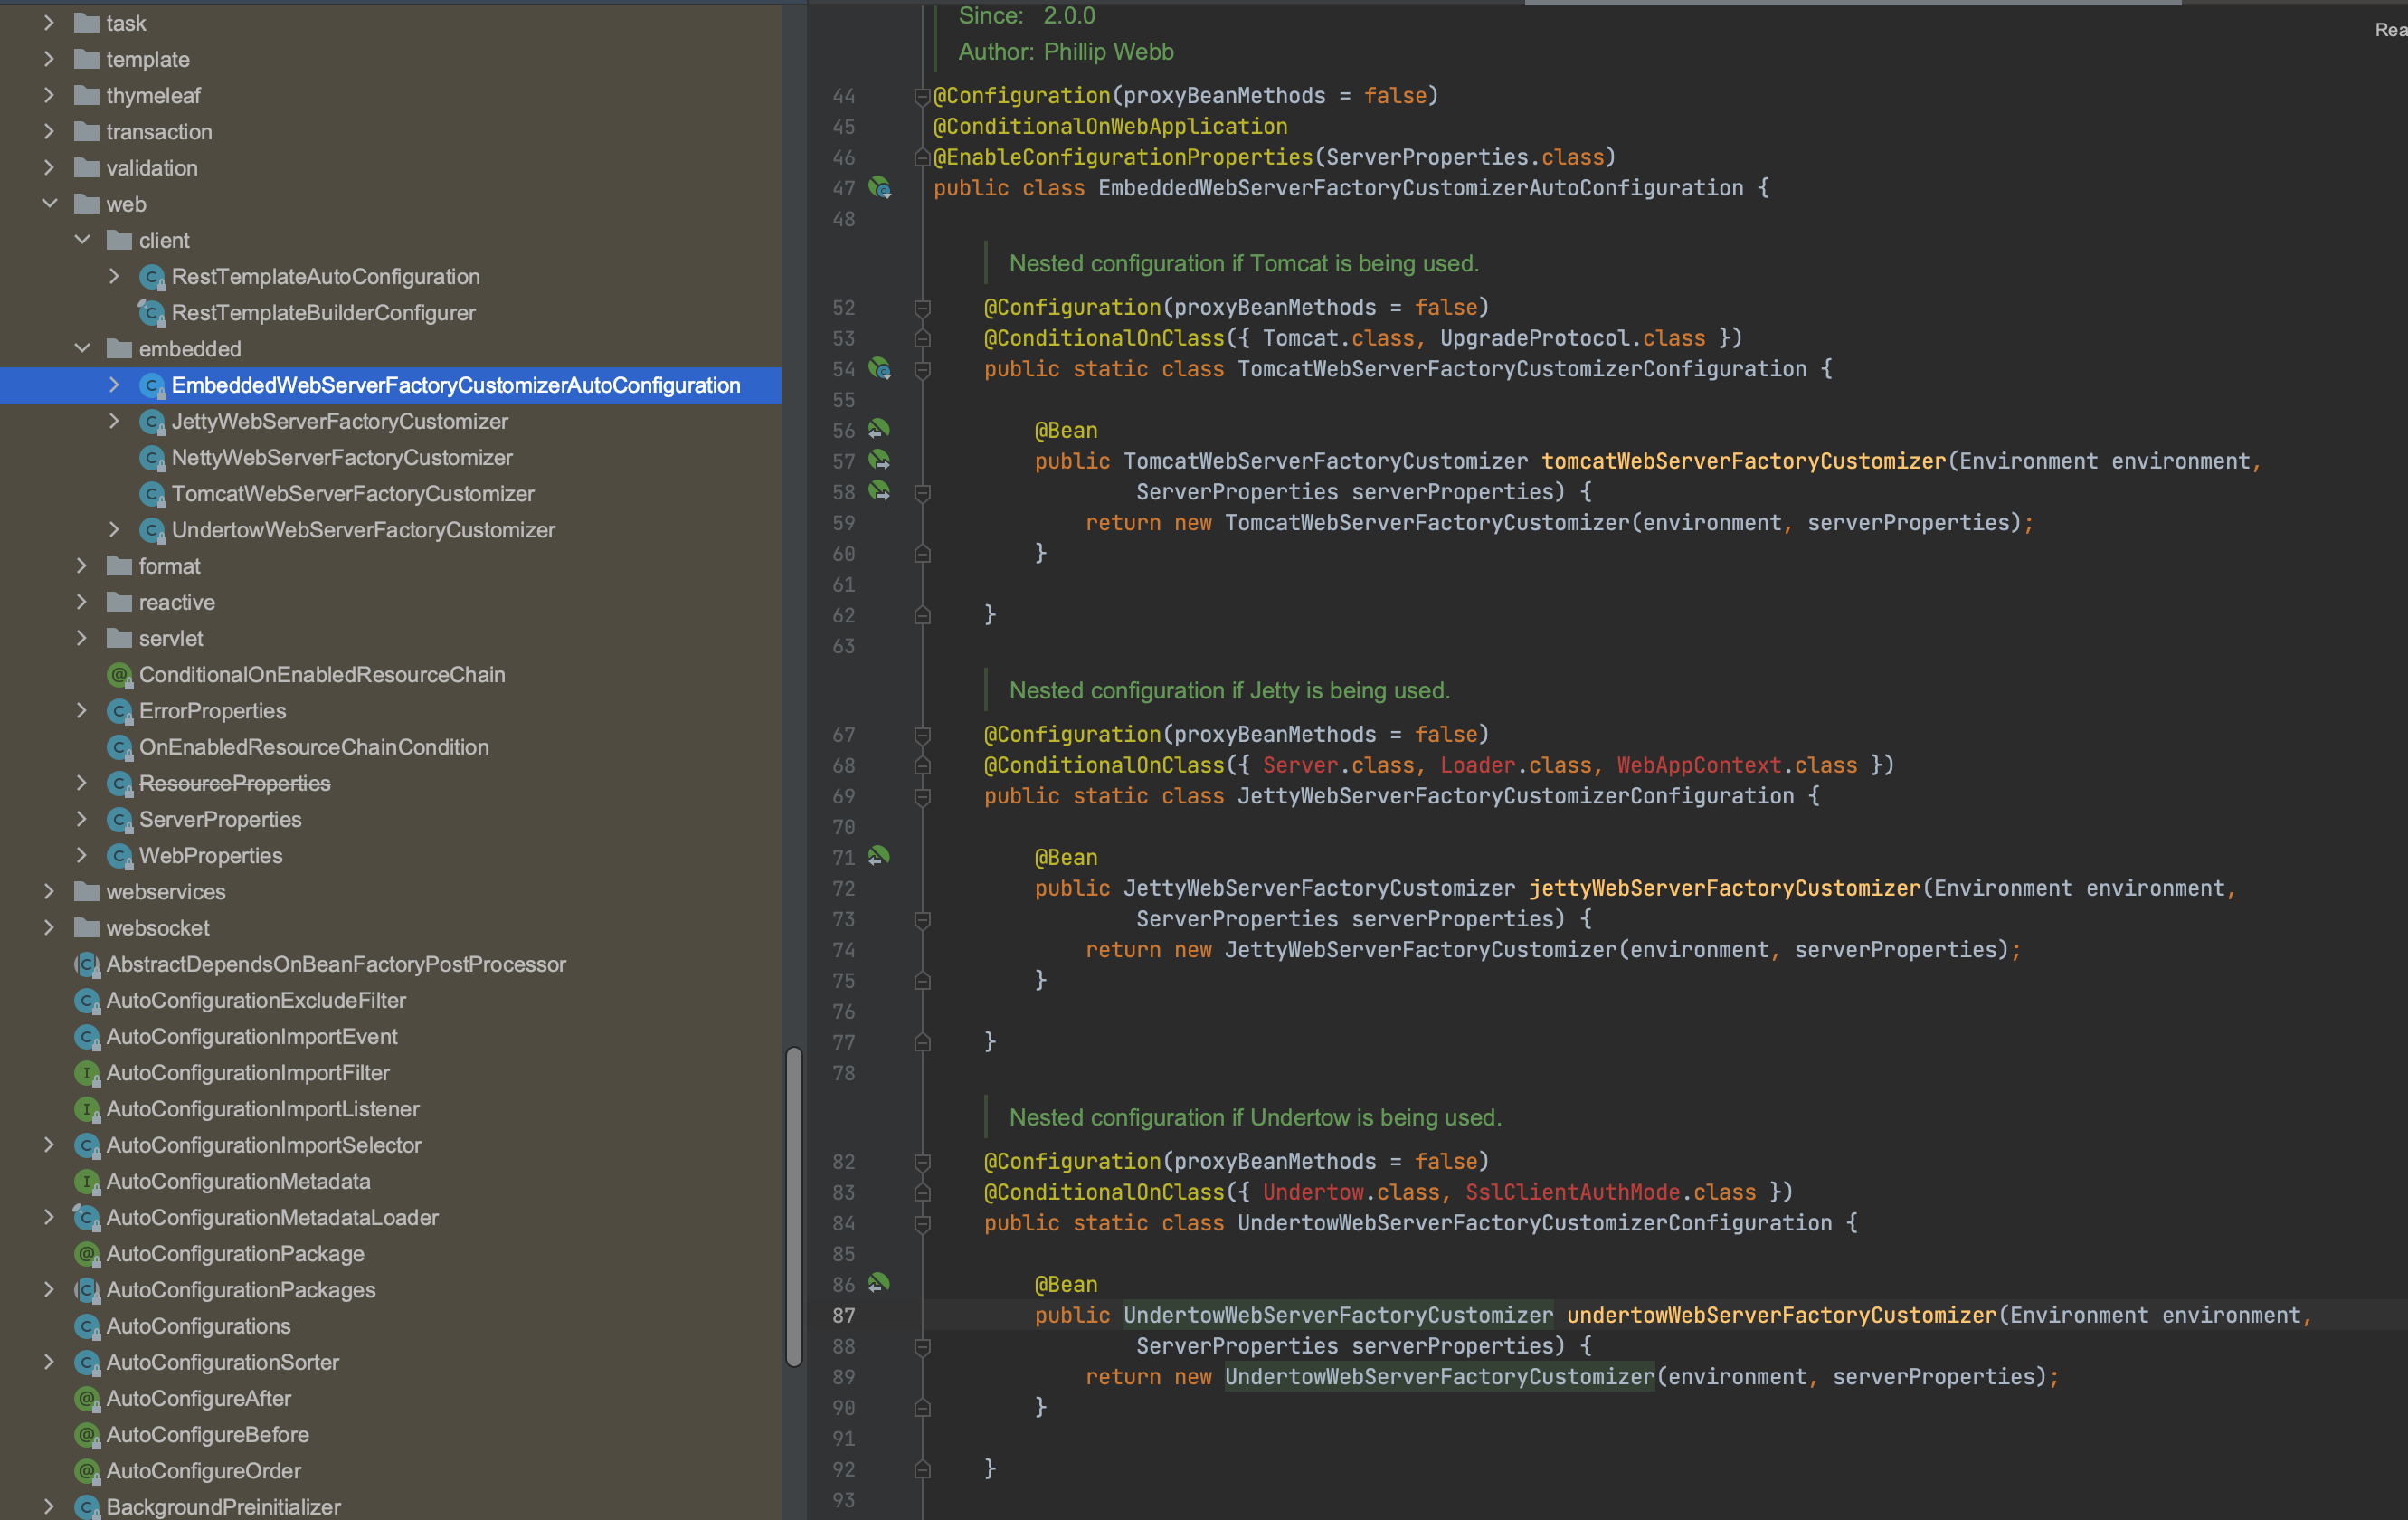The height and width of the screenshot is (1520, 2408).
Task: Click the folder icon of websocket
Action: 87,928
